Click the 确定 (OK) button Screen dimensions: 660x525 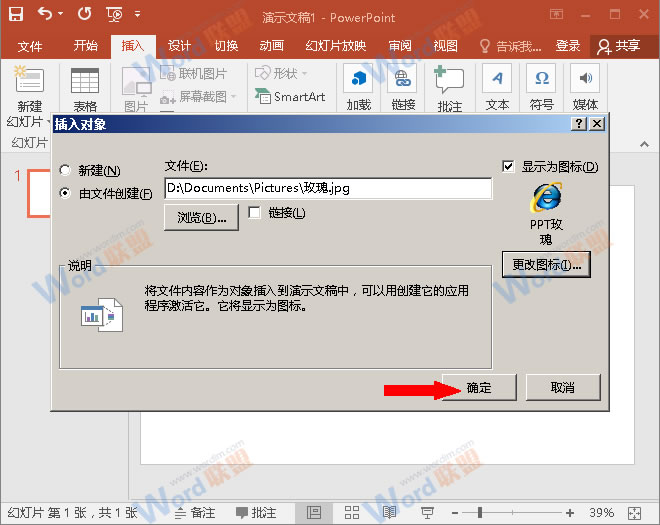(479, 387)
